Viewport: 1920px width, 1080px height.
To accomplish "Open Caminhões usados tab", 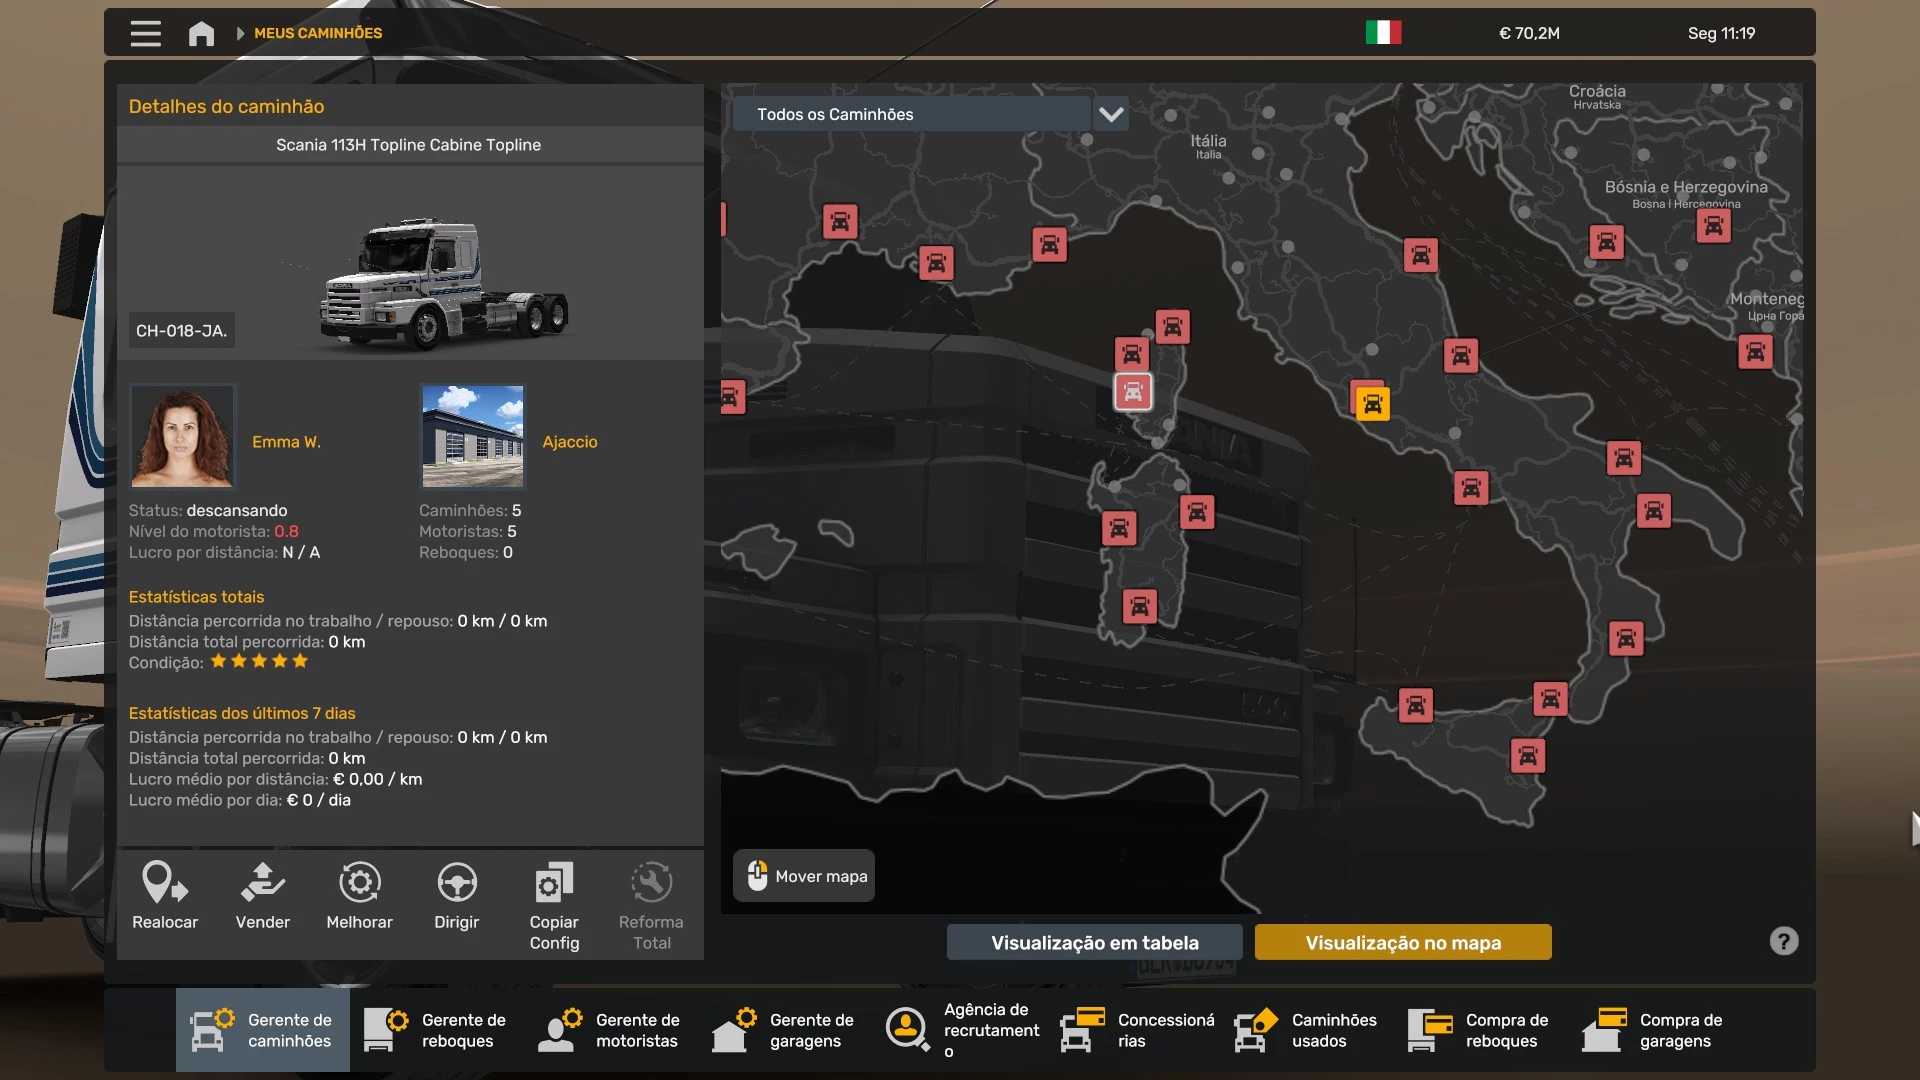I will click(x=1307, y=1030).
